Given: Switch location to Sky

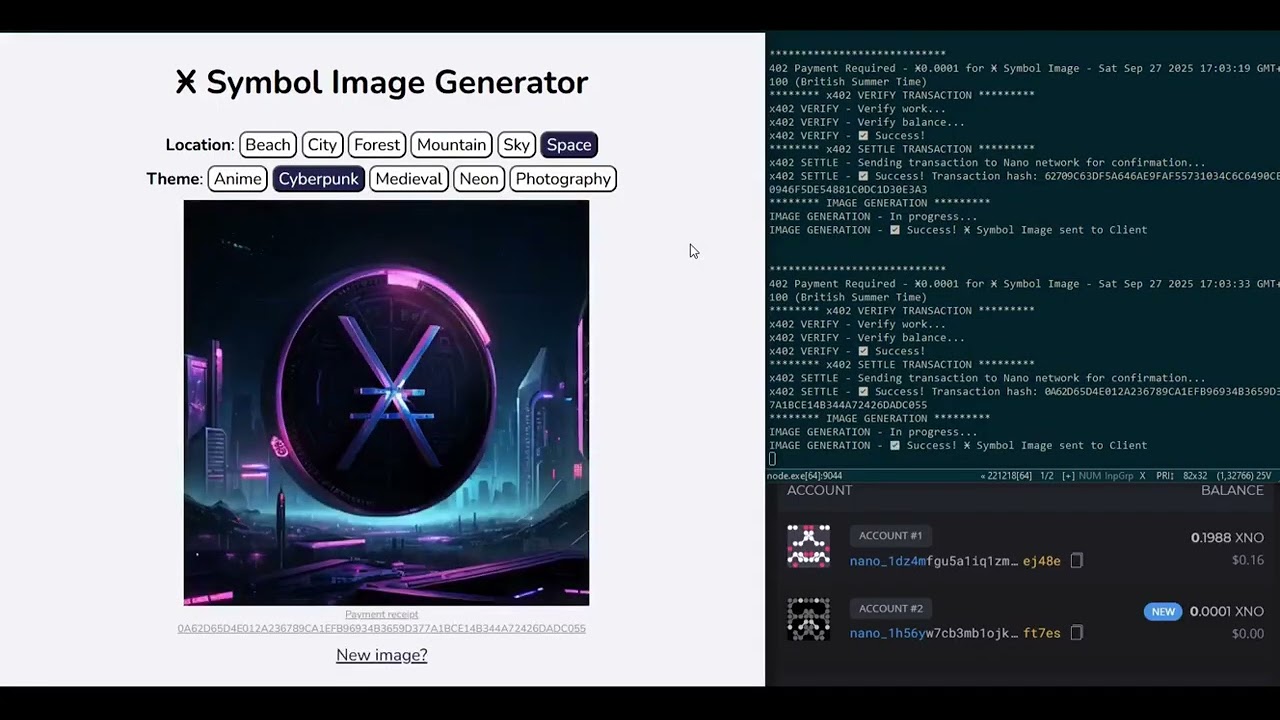Looking at the screenshot, I should 516,145.
